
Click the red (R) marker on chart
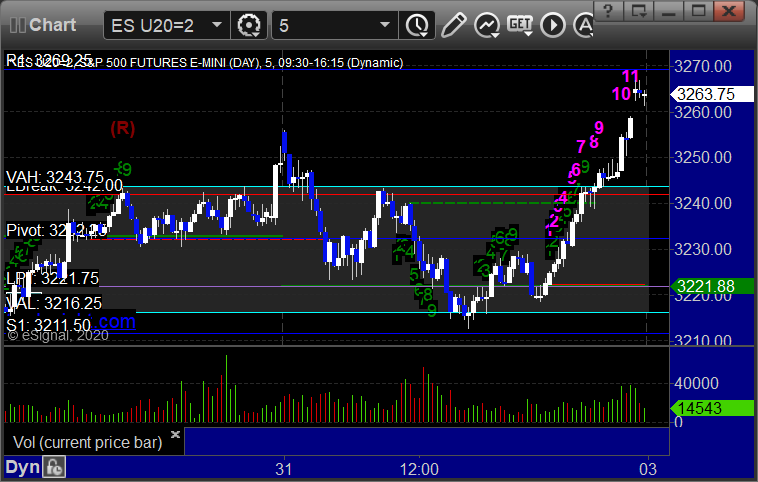click(x=122, y=128)
